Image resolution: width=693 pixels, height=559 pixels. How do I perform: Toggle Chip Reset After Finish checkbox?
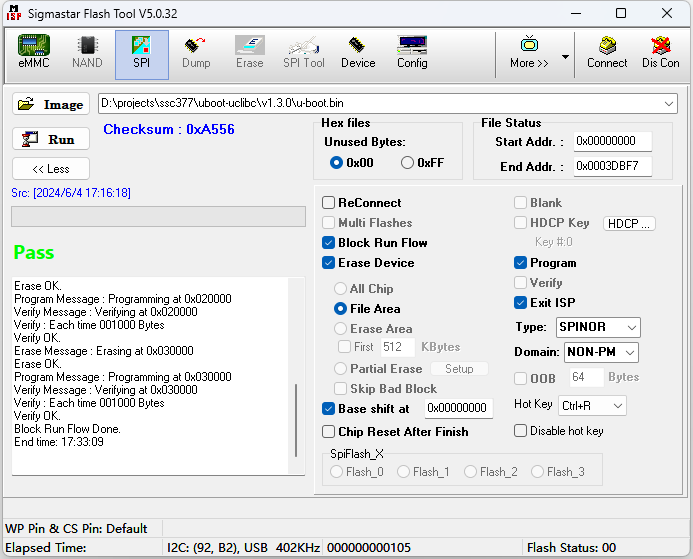pos(329,432)
